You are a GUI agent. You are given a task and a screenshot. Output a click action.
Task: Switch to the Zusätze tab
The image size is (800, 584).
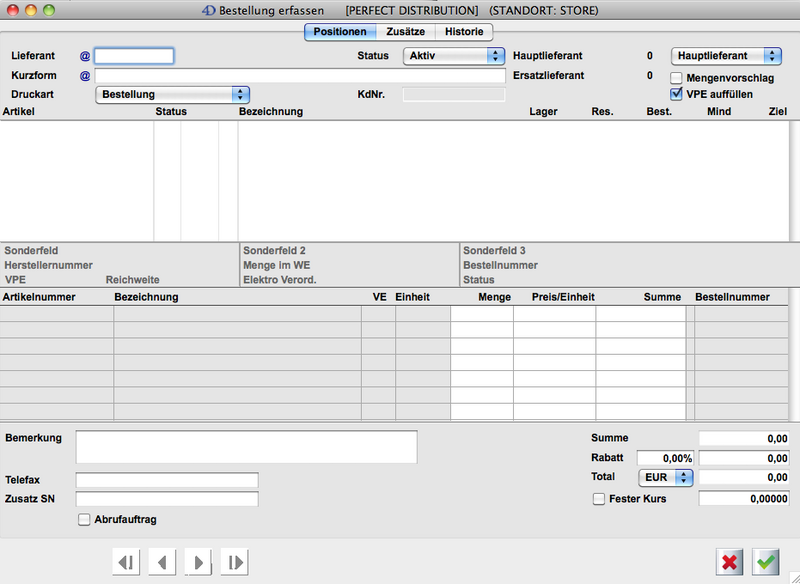point(405,32)
